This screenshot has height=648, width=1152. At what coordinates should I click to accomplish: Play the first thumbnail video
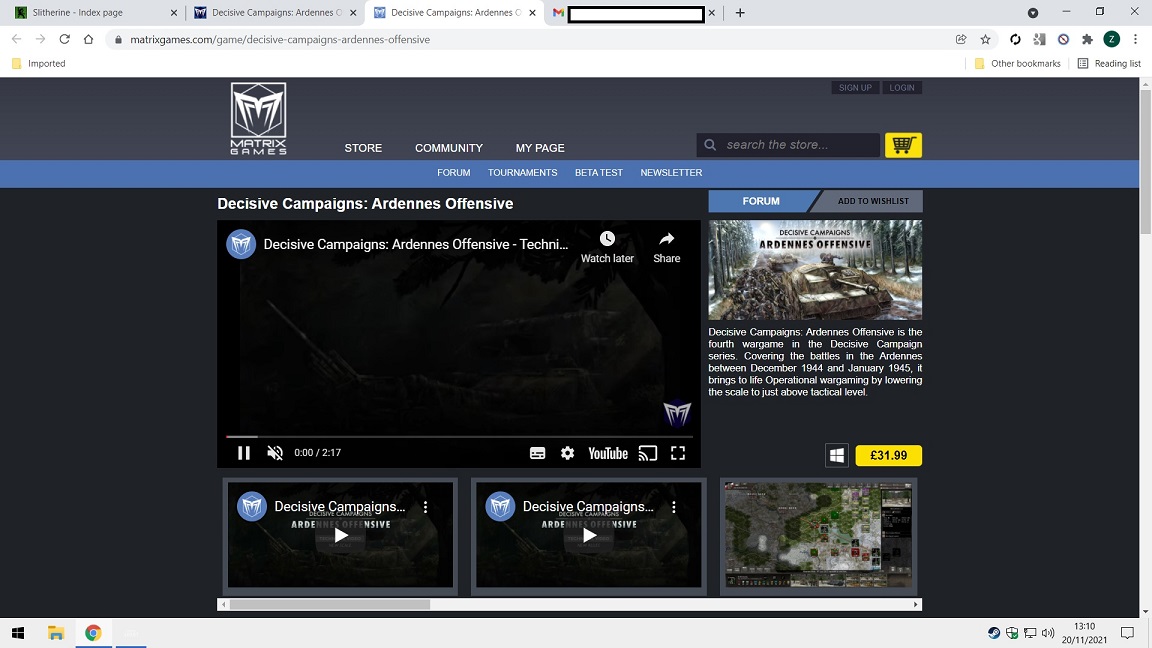pos(340,536)
